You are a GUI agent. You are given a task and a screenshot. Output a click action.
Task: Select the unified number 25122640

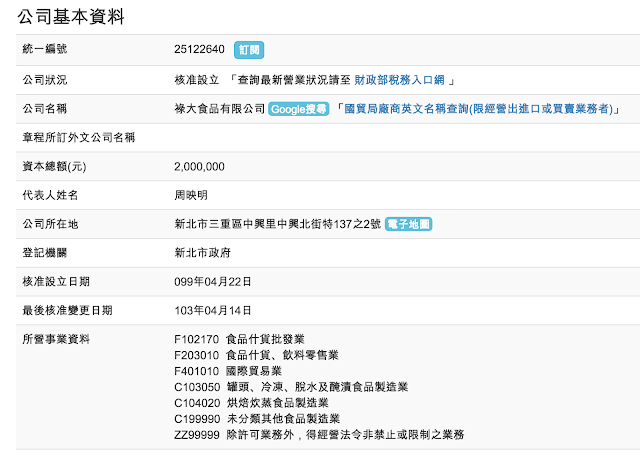point(200,49)
